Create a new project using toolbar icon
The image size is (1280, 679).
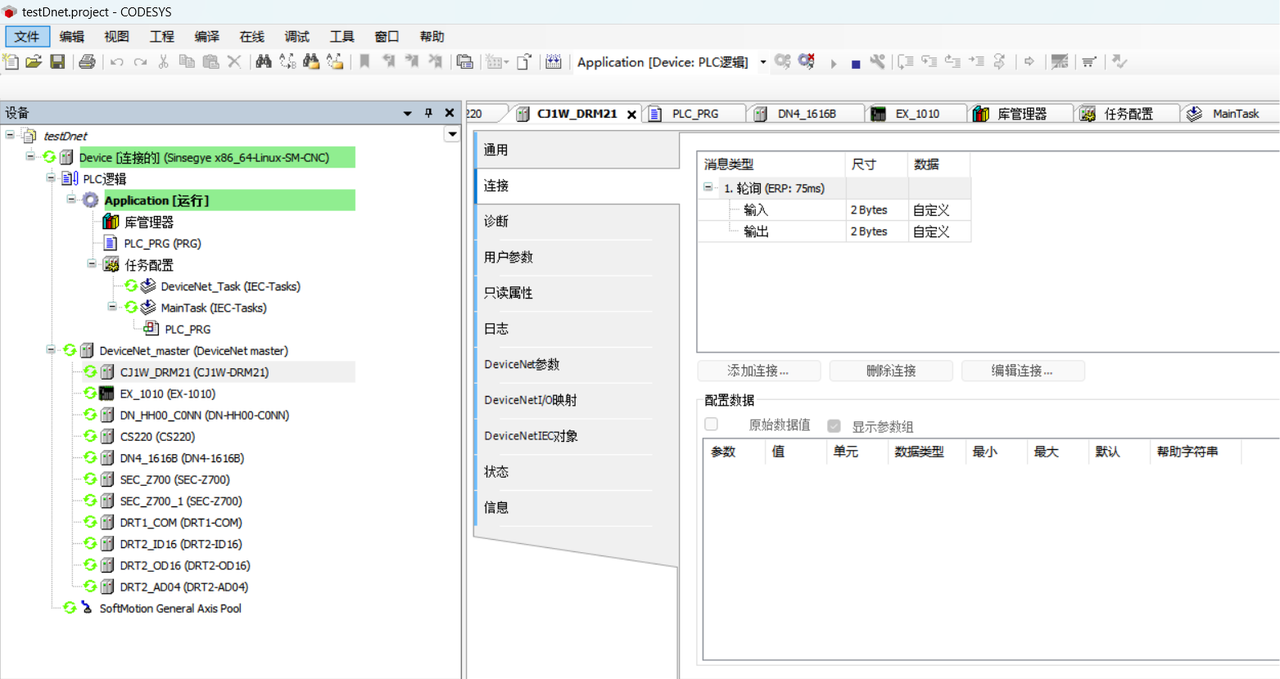pos(11,62)
